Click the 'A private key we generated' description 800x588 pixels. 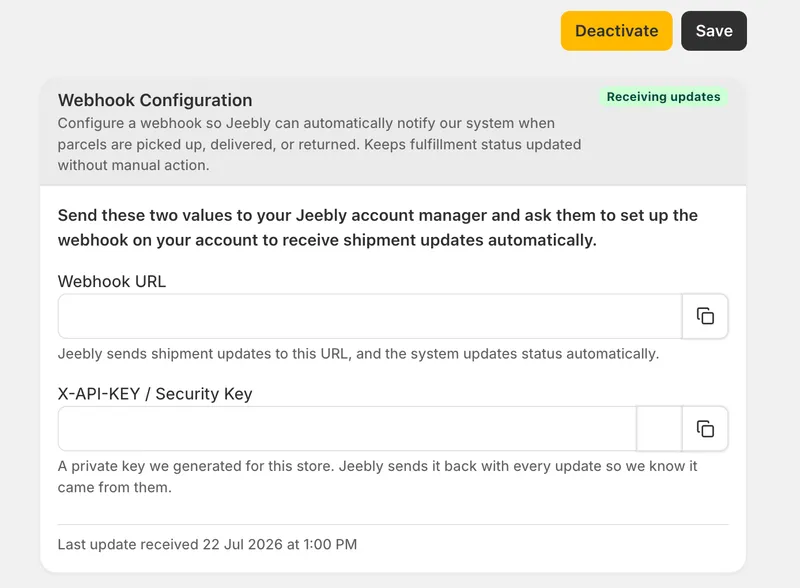(378, 476)
